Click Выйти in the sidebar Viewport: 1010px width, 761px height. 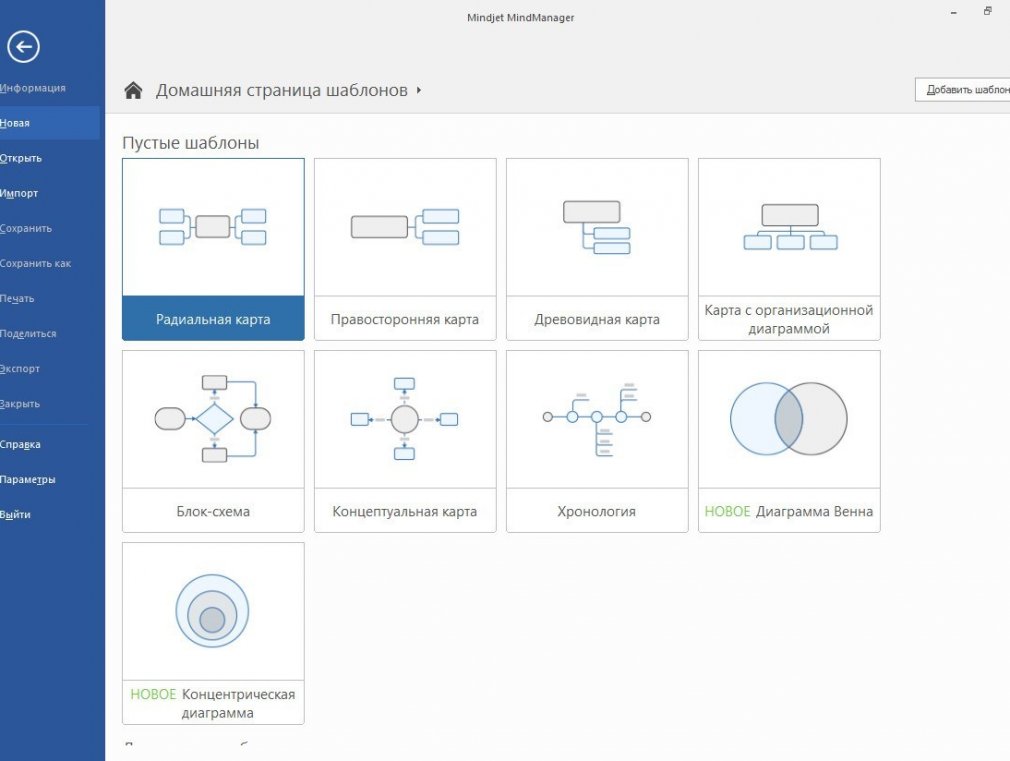point(15,514)
